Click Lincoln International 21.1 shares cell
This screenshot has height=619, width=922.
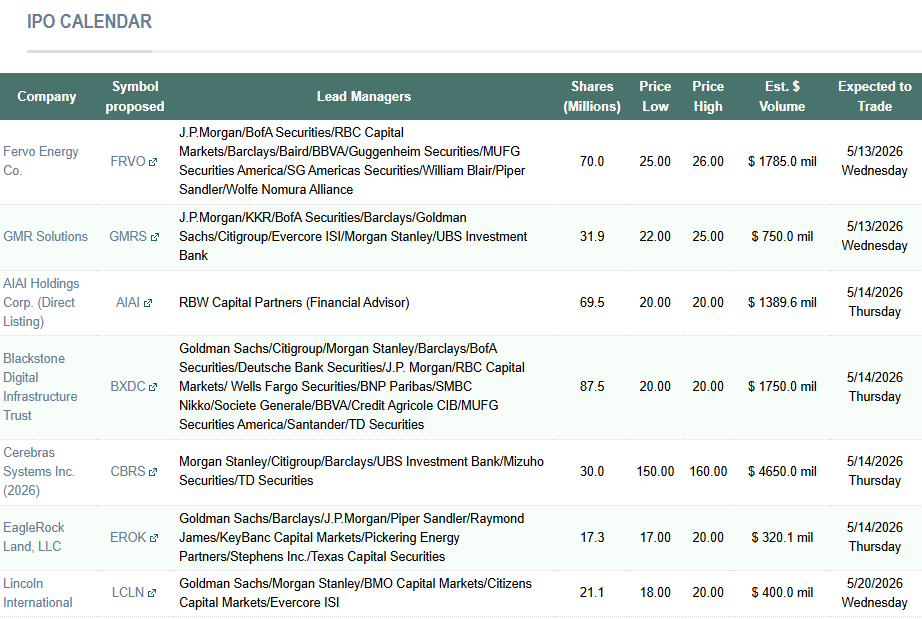click(x=592, y=593)
